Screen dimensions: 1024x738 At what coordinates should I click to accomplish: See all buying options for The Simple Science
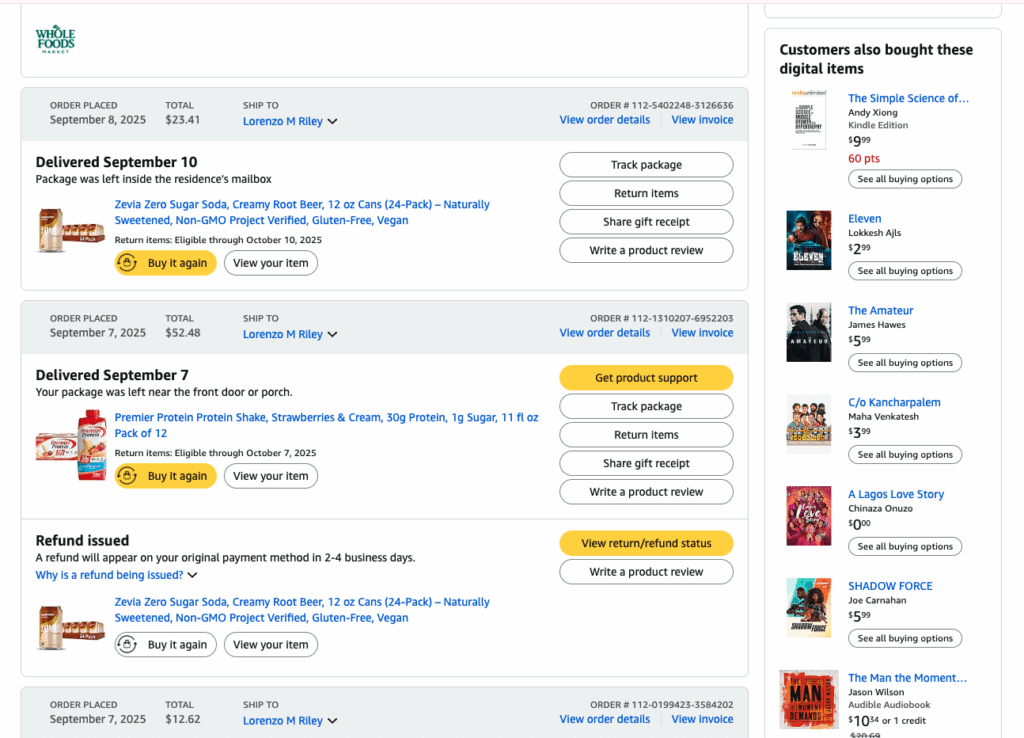coord(904,179)
